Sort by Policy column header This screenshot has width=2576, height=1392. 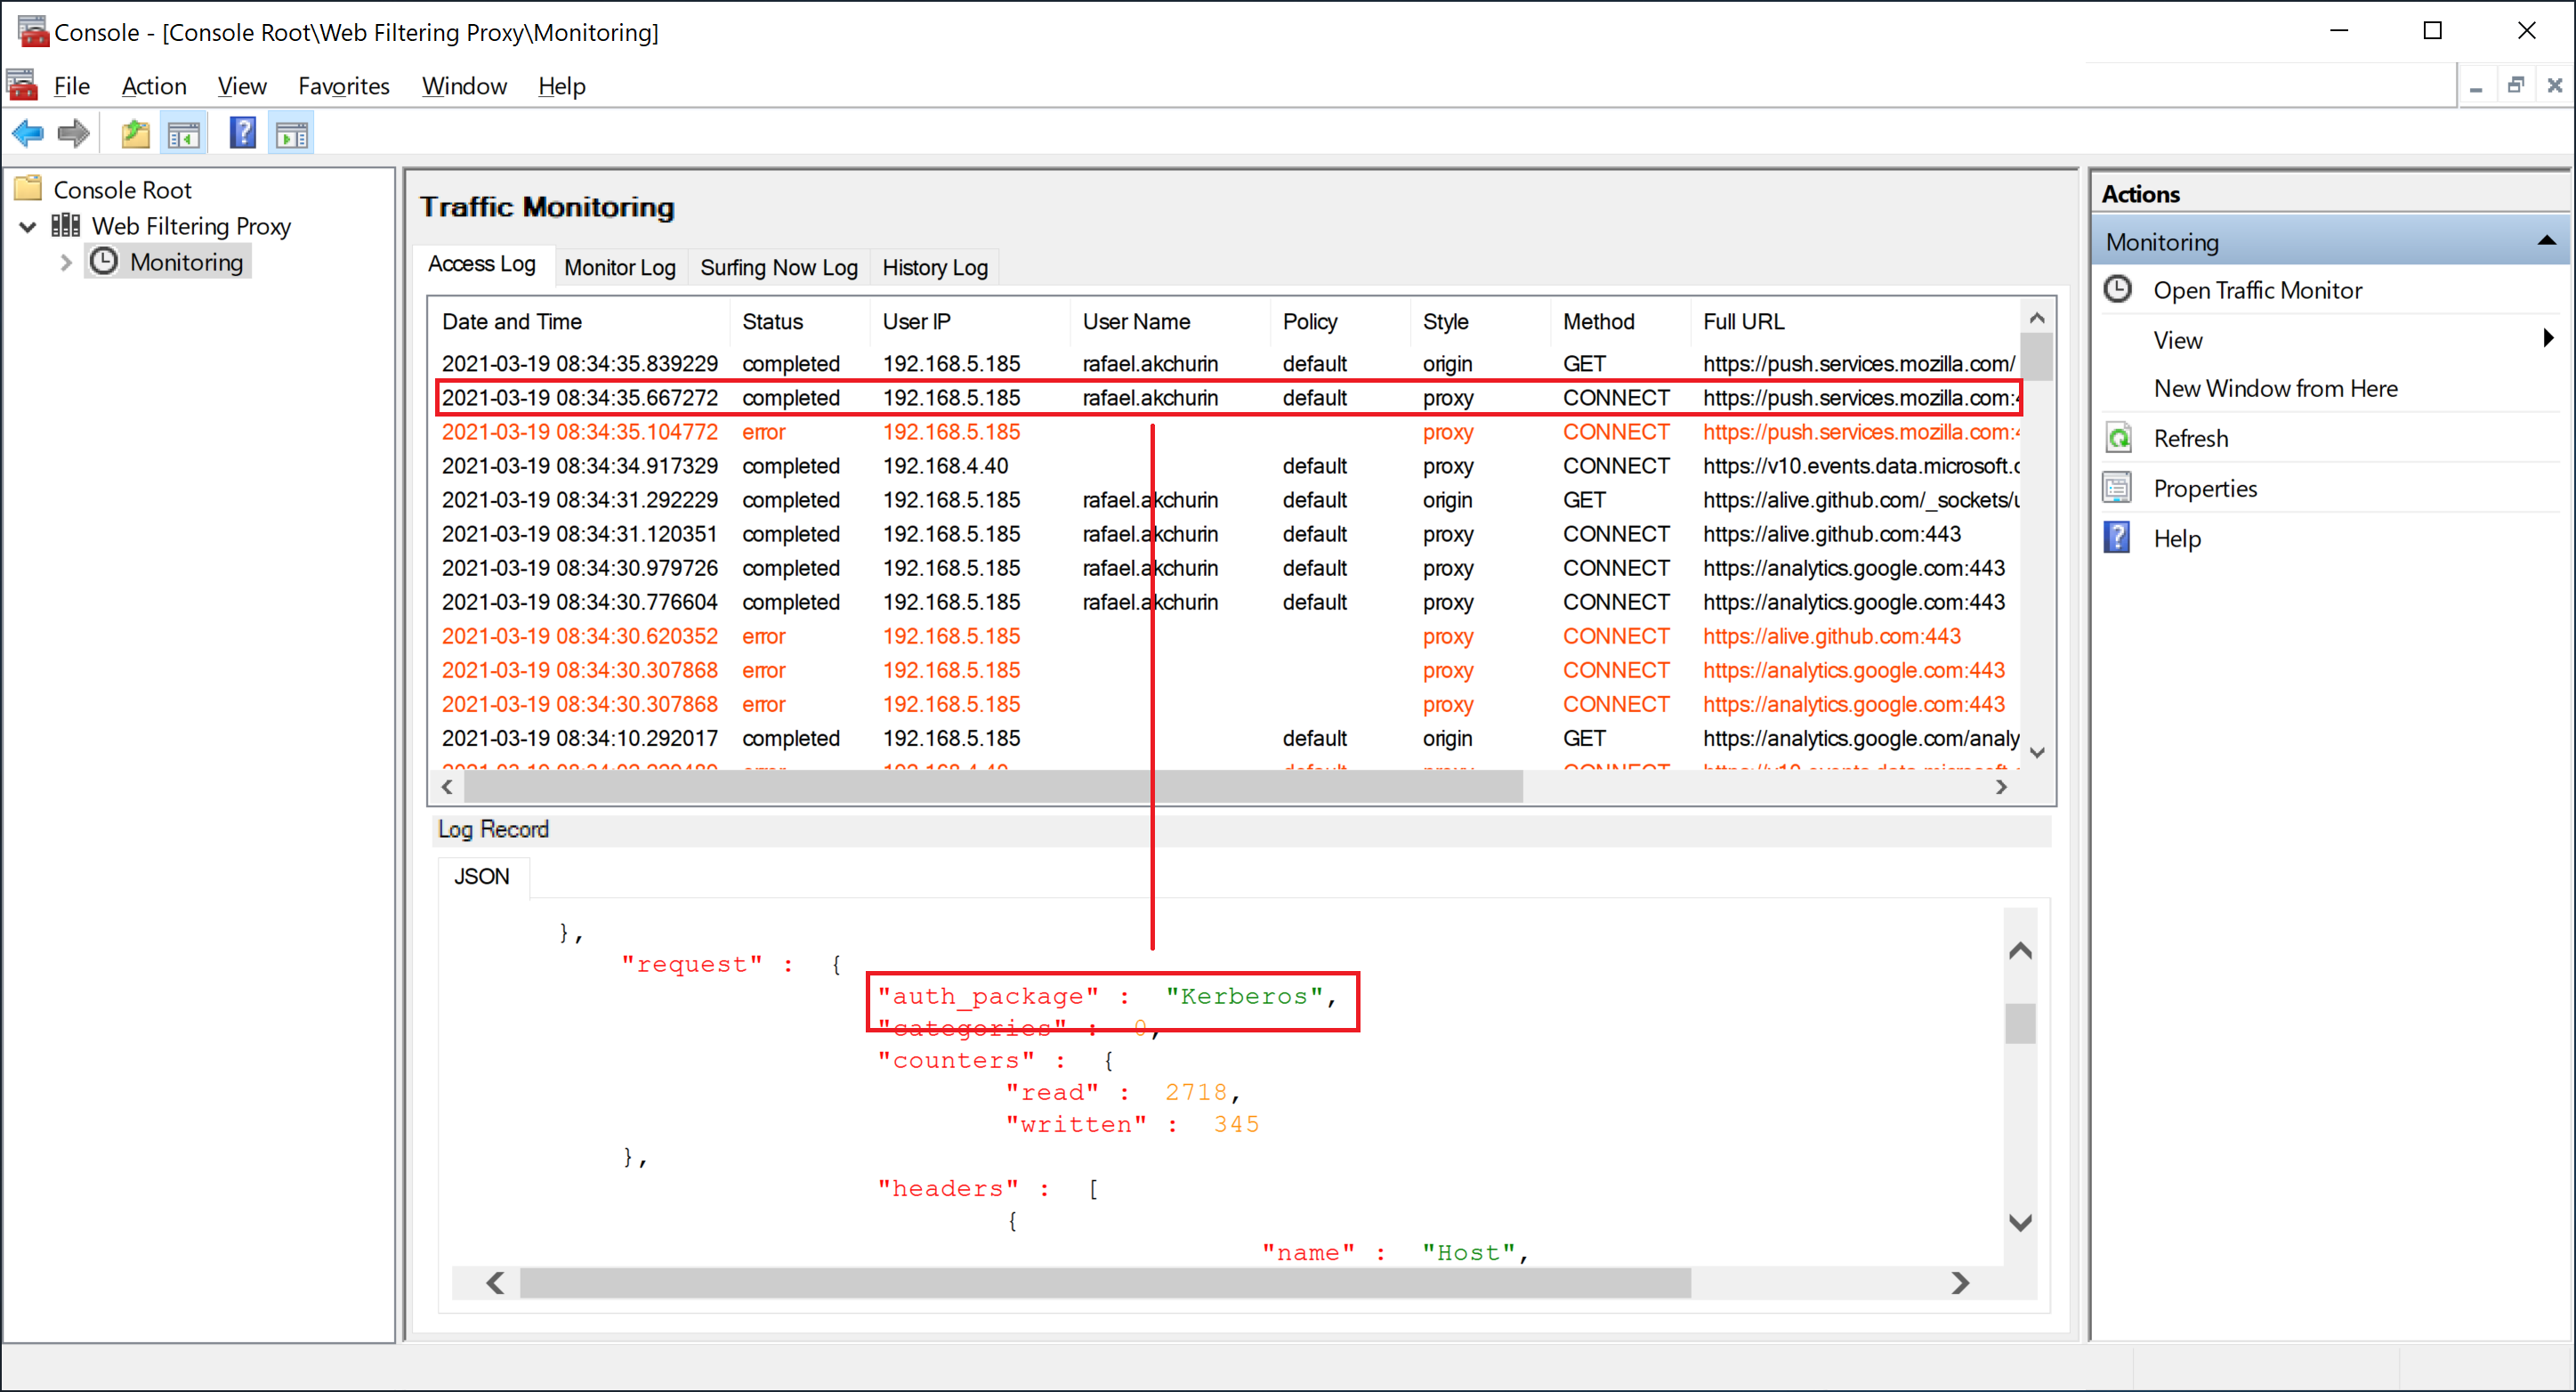[x=1342, y=321]
